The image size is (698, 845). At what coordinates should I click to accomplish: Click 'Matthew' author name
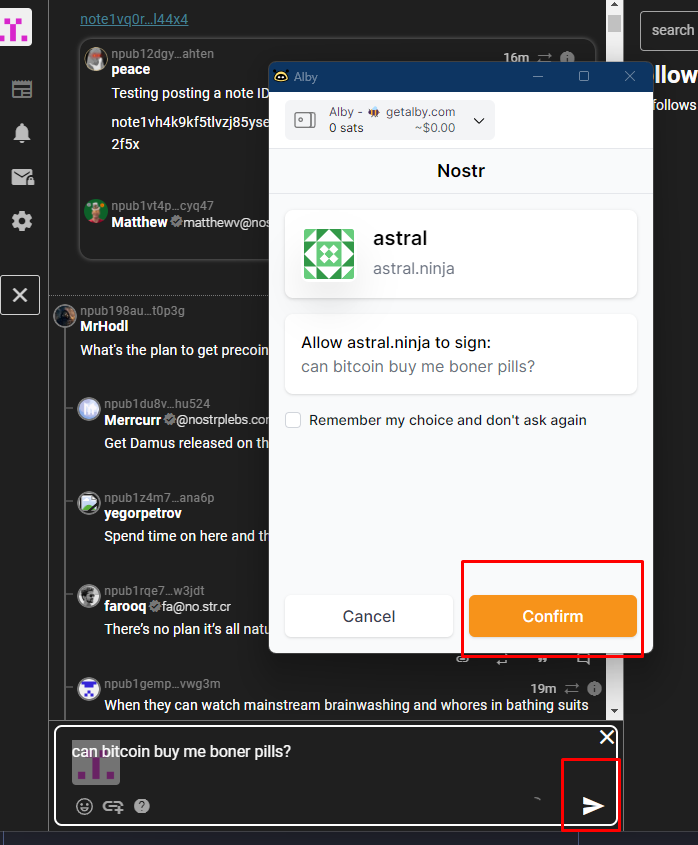140,222
